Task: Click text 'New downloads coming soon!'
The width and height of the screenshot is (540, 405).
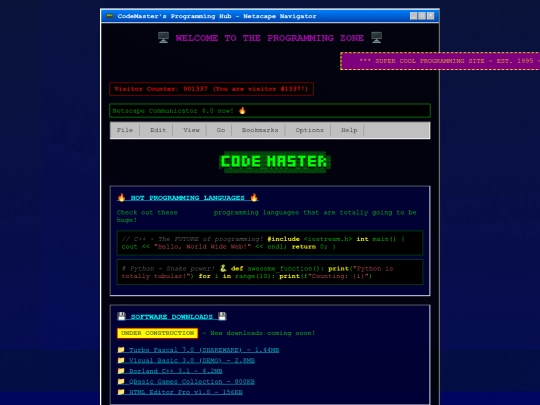Action: pyautogui.click(x=262, y=333)
